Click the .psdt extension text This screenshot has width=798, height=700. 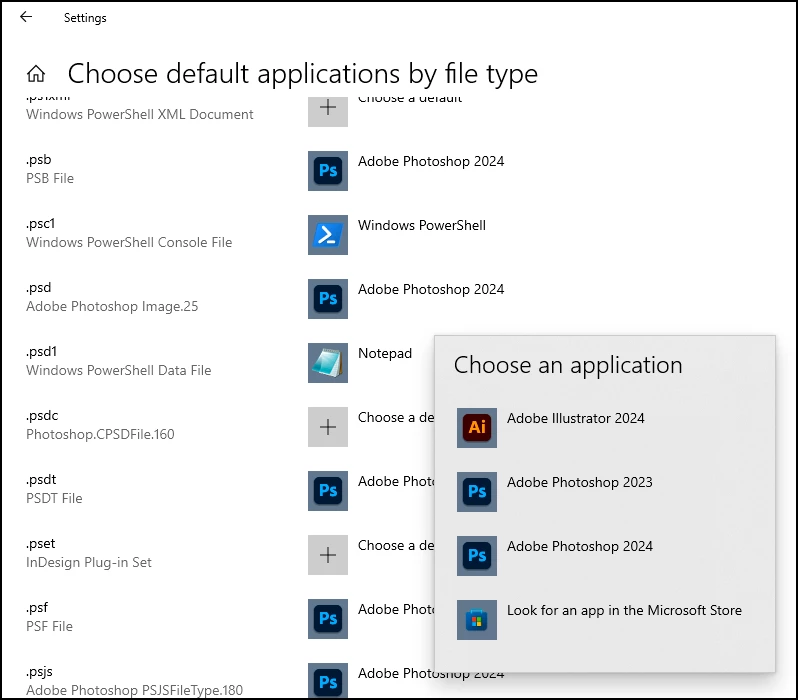coord(41,480)
